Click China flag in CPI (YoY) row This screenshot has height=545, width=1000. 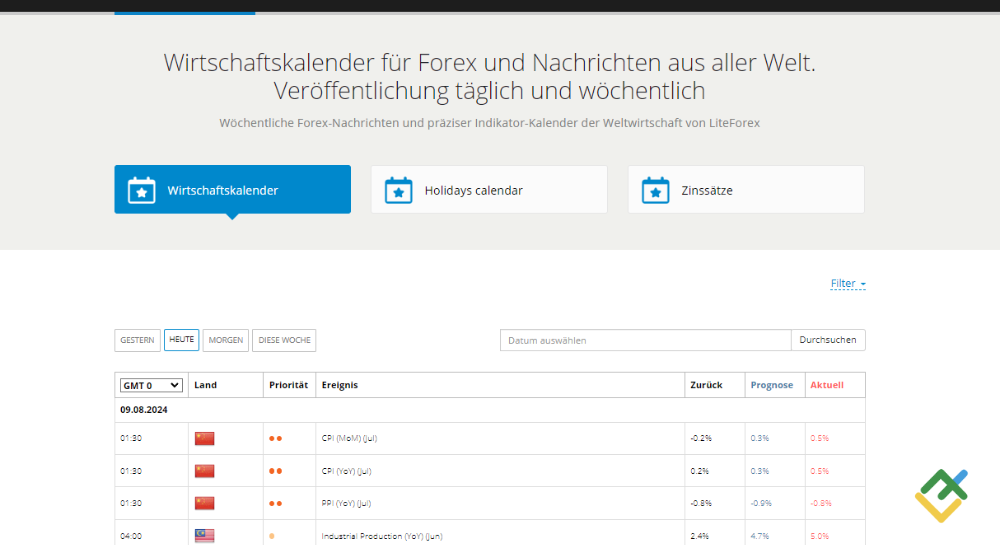point(204,471)
